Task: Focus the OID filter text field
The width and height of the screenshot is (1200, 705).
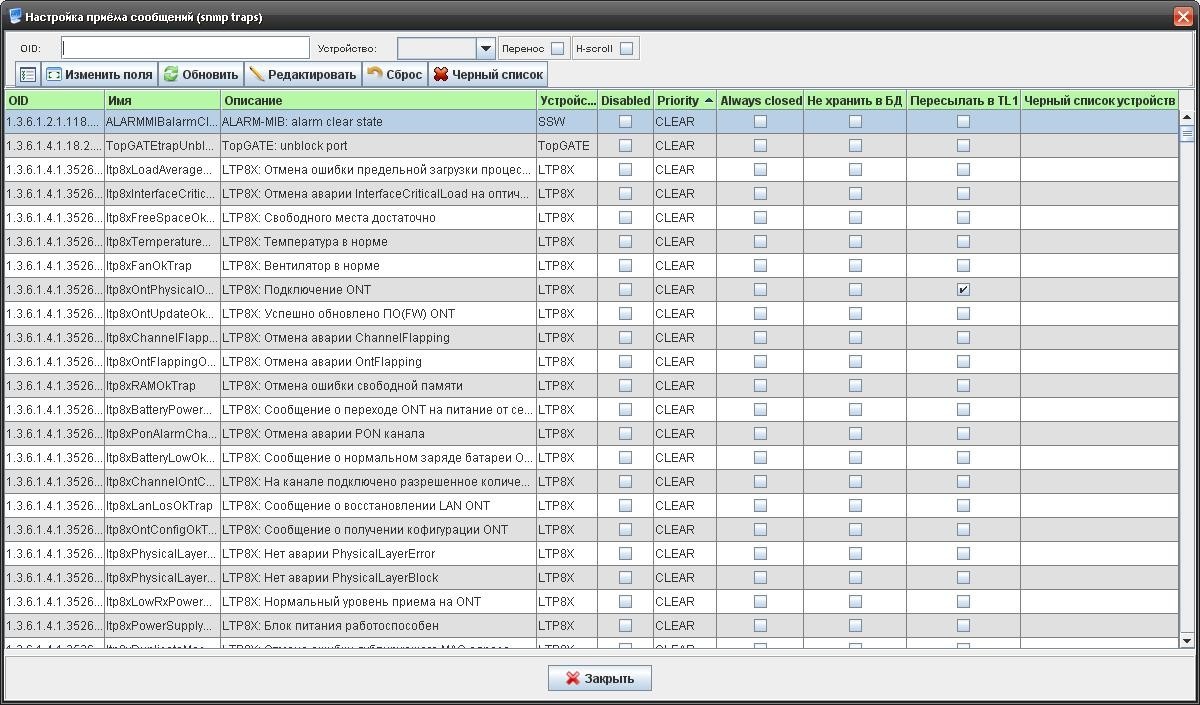Action: click(185, 48)
